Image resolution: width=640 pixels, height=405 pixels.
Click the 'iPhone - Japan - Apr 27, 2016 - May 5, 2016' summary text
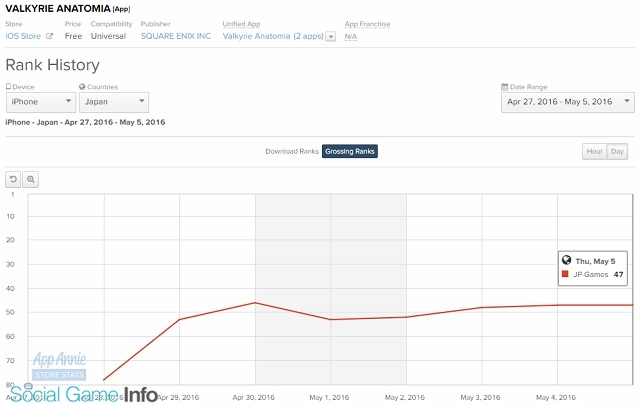tap(85, 122)
